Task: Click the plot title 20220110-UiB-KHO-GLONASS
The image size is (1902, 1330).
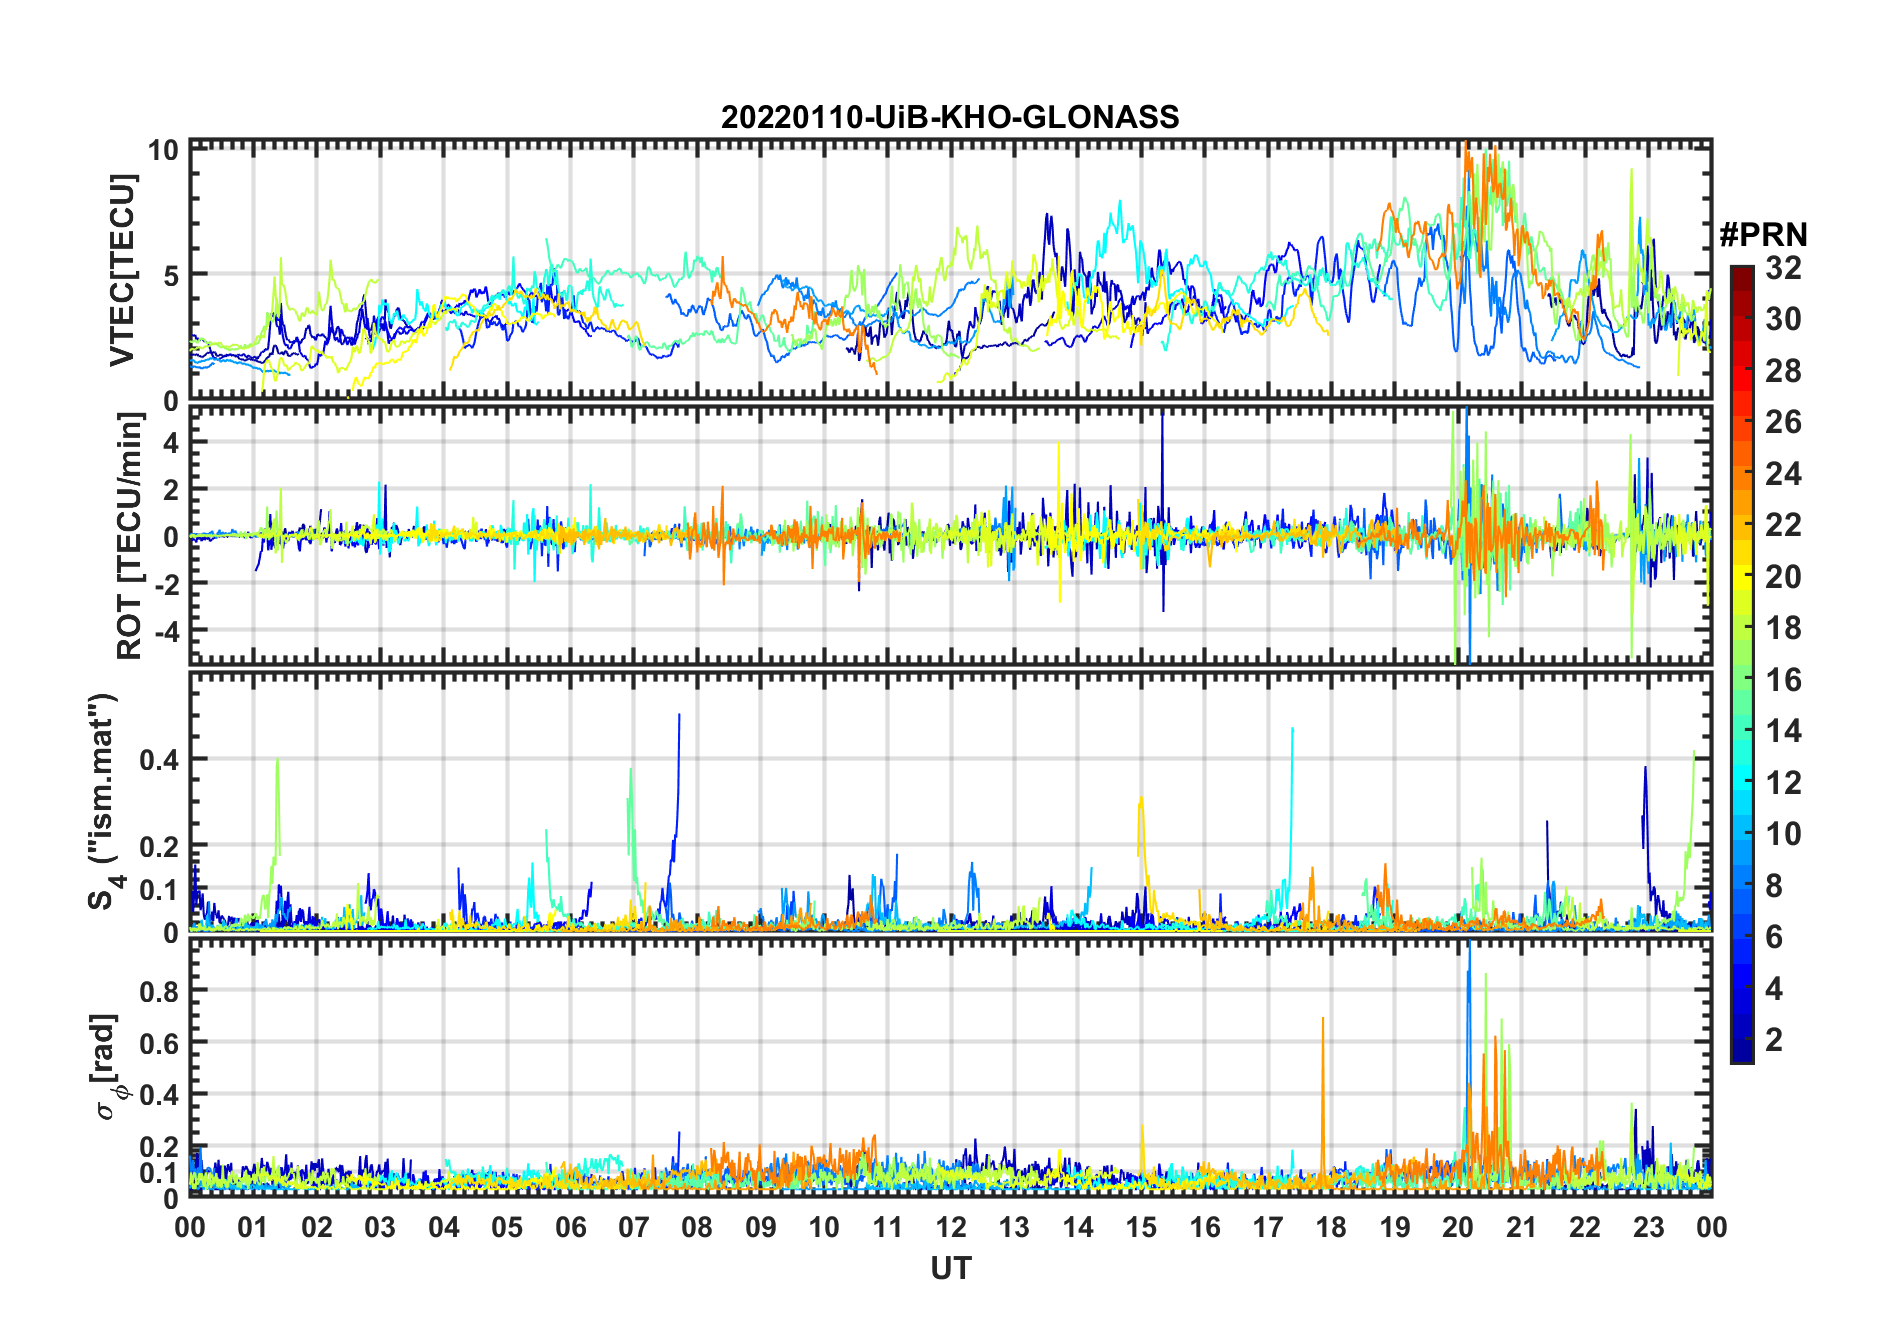Action: pyautogui.click(x=950, y=117)
